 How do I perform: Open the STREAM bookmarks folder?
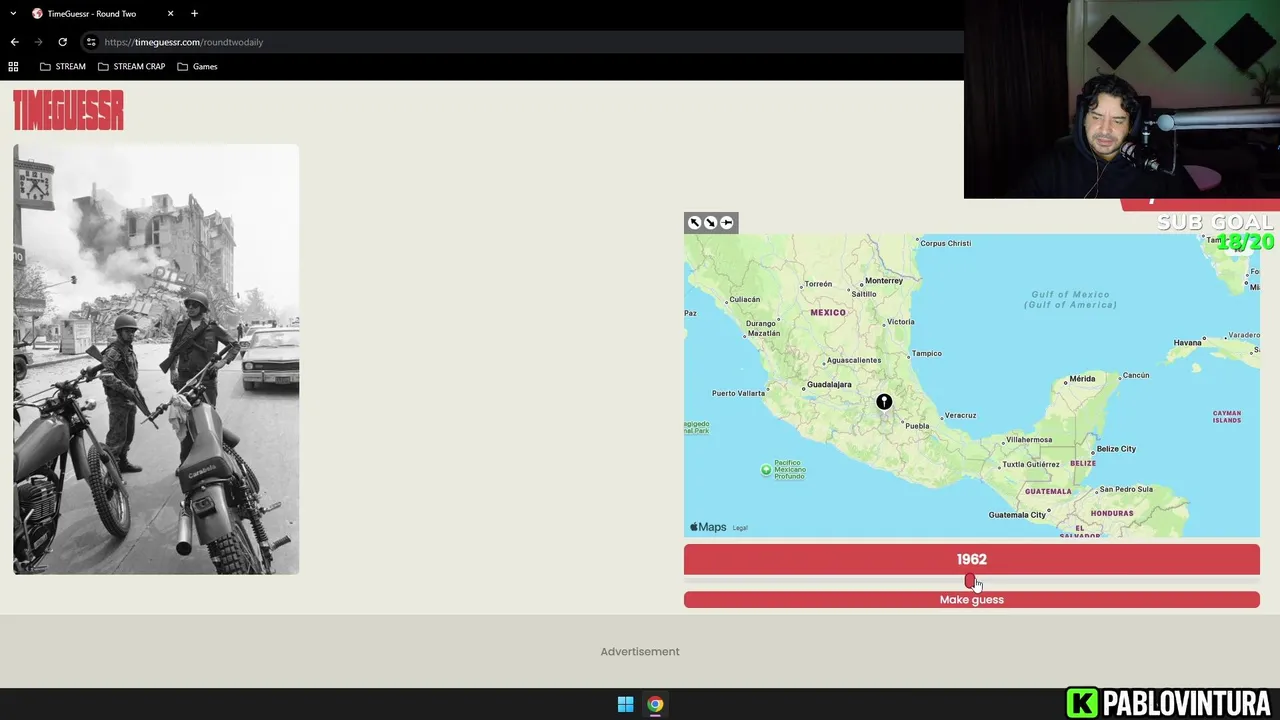click(62, 66)
